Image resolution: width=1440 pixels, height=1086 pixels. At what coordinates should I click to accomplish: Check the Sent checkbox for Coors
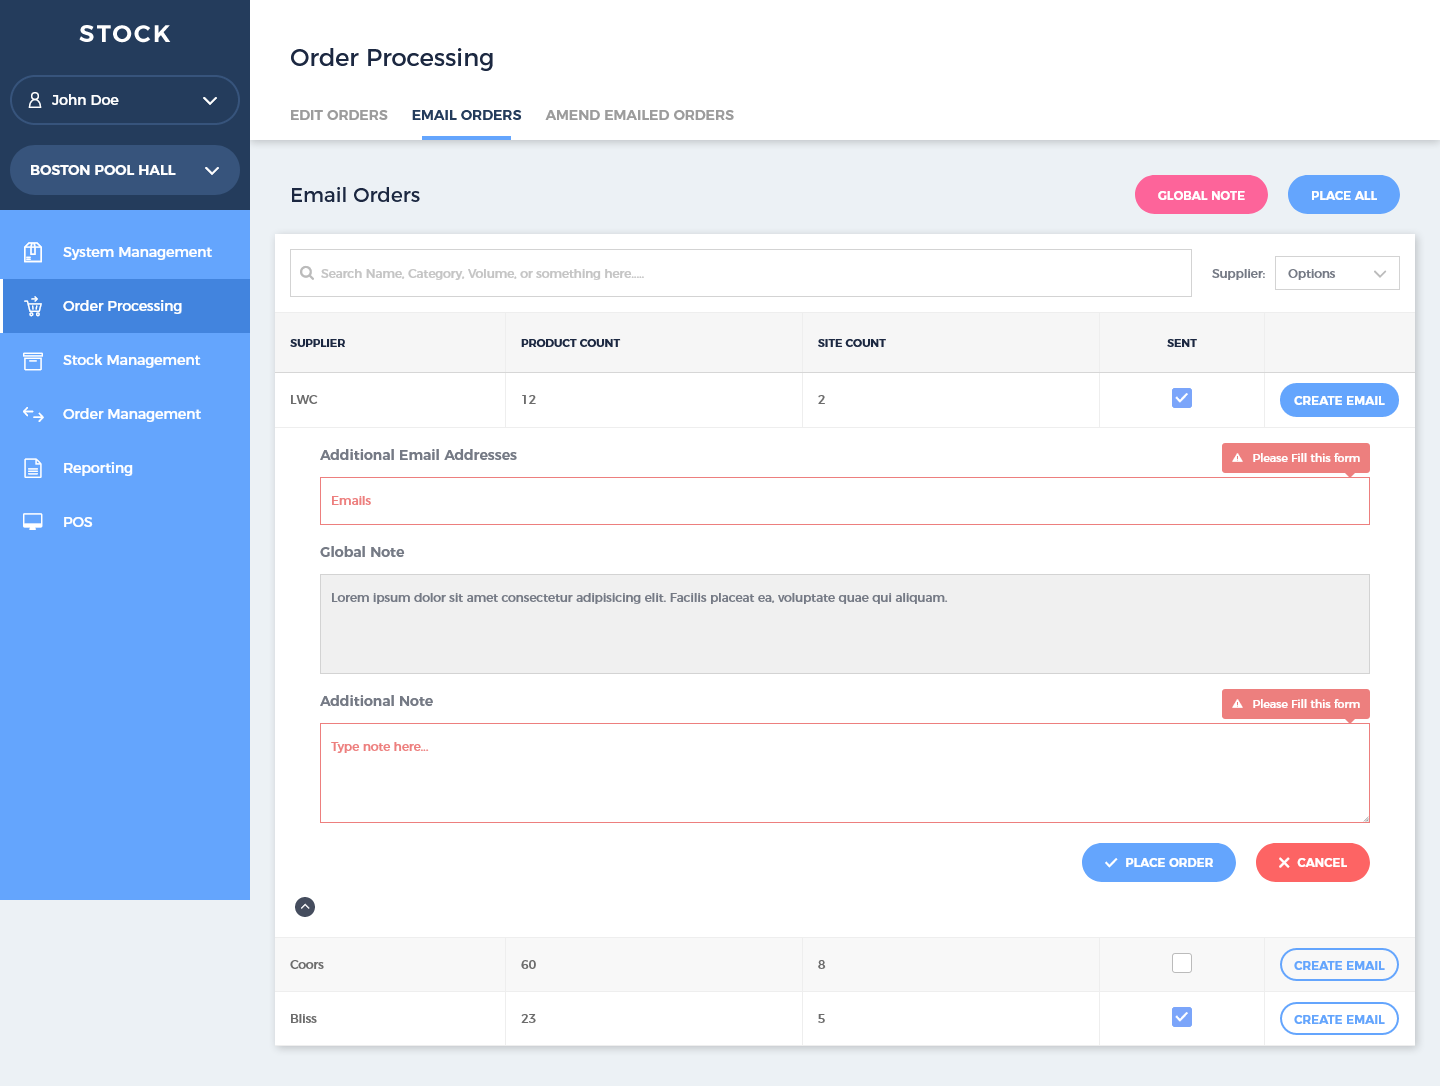point(1181,963)
